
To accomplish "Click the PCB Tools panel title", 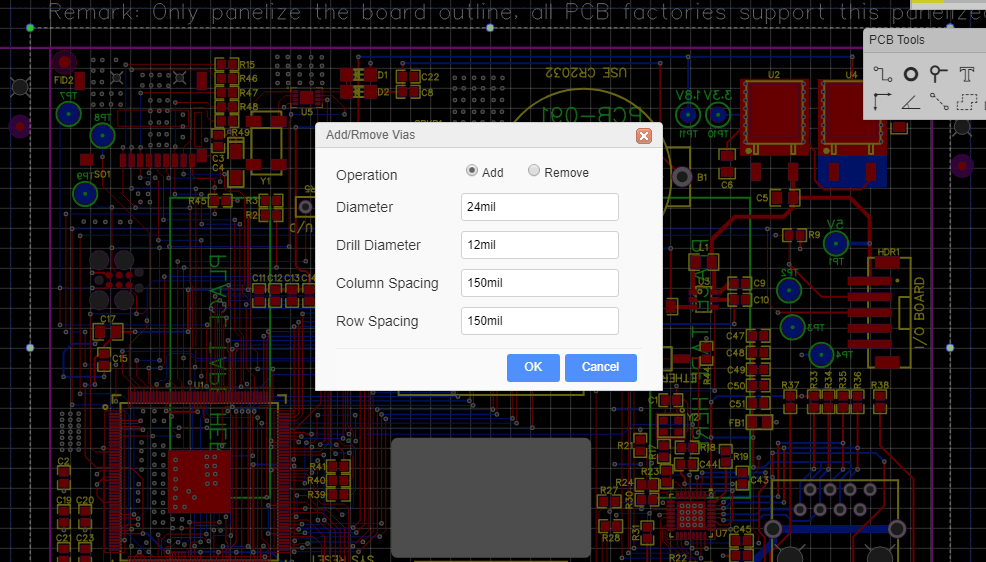I will [897, 40].
